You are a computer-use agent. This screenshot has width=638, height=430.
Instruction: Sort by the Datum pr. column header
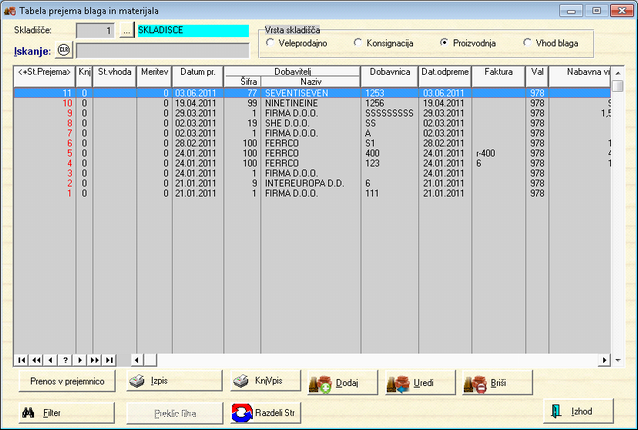pyautogui.click(x=197, y=74)
